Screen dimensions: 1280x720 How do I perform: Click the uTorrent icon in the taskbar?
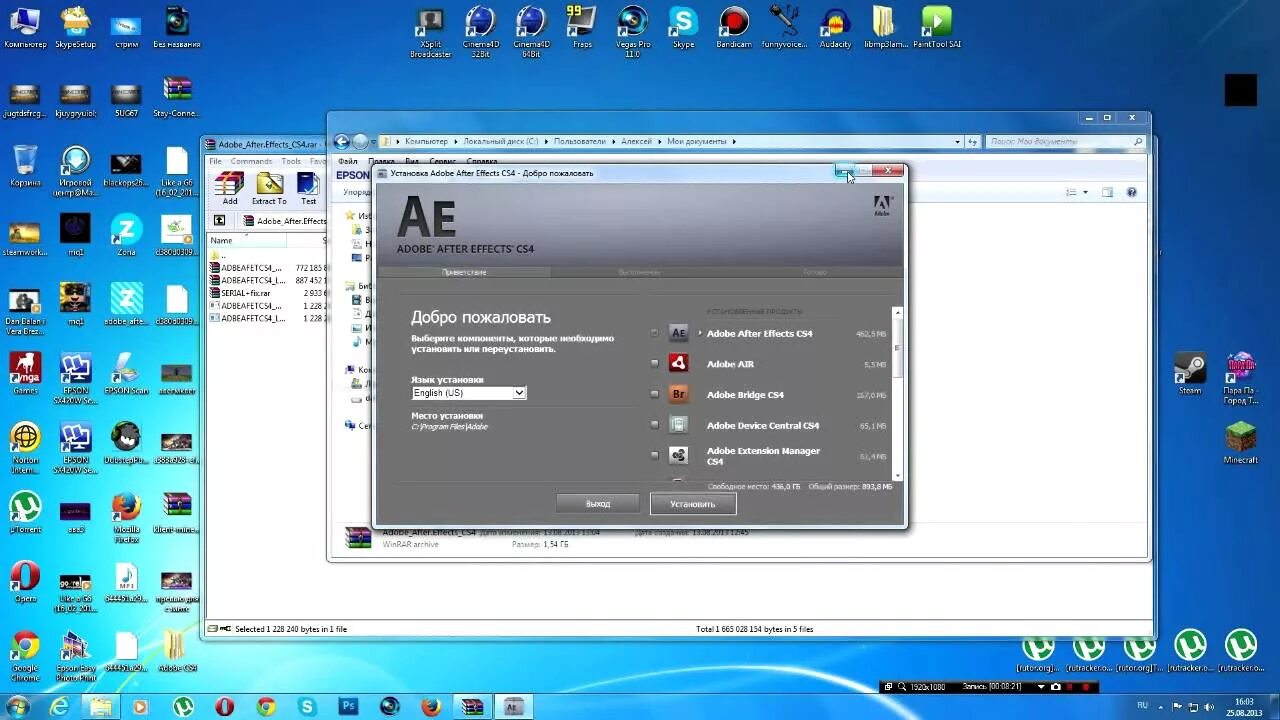[x=183, y=706]
